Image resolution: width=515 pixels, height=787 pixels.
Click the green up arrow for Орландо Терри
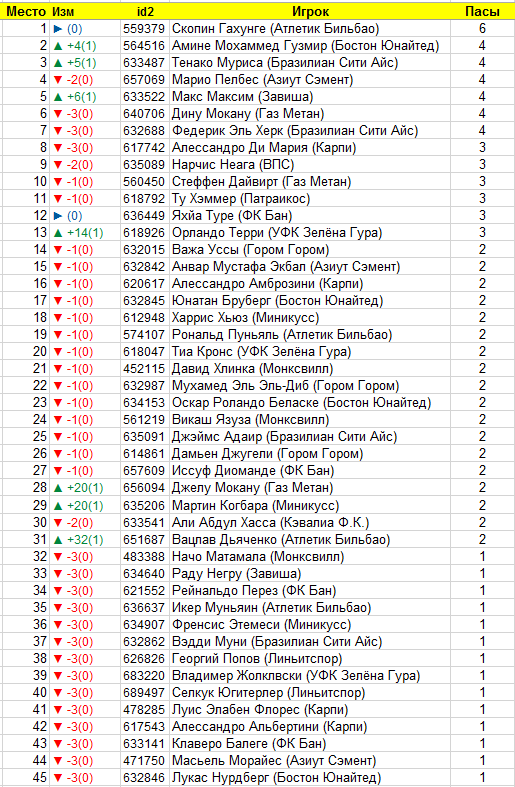[x=58, y=233]
